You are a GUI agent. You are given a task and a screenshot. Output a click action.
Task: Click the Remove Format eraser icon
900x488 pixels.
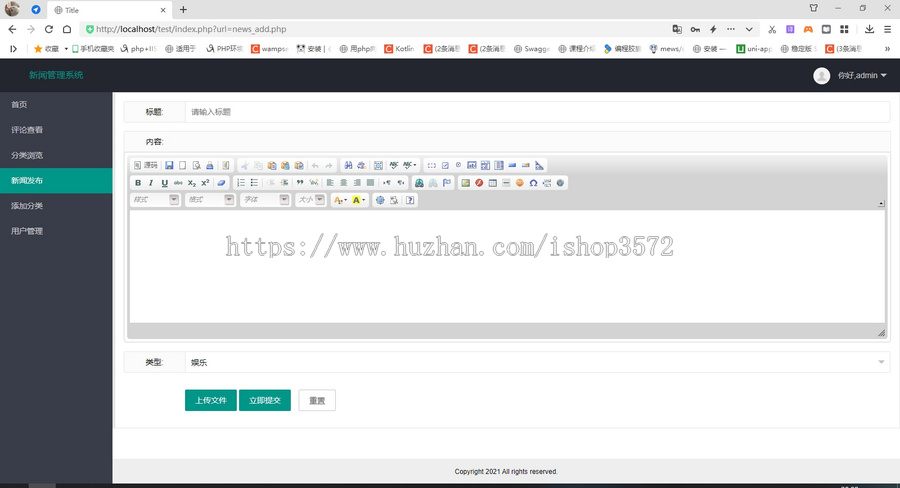[x=221, y=183]
